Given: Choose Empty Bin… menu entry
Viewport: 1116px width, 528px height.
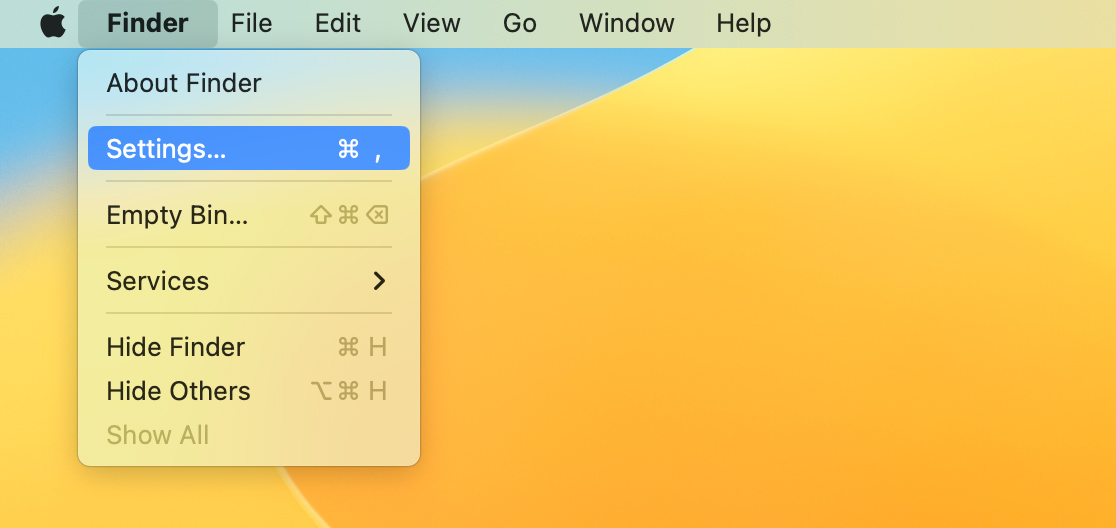Looking at the screenshot, I should tap(249, 214).
